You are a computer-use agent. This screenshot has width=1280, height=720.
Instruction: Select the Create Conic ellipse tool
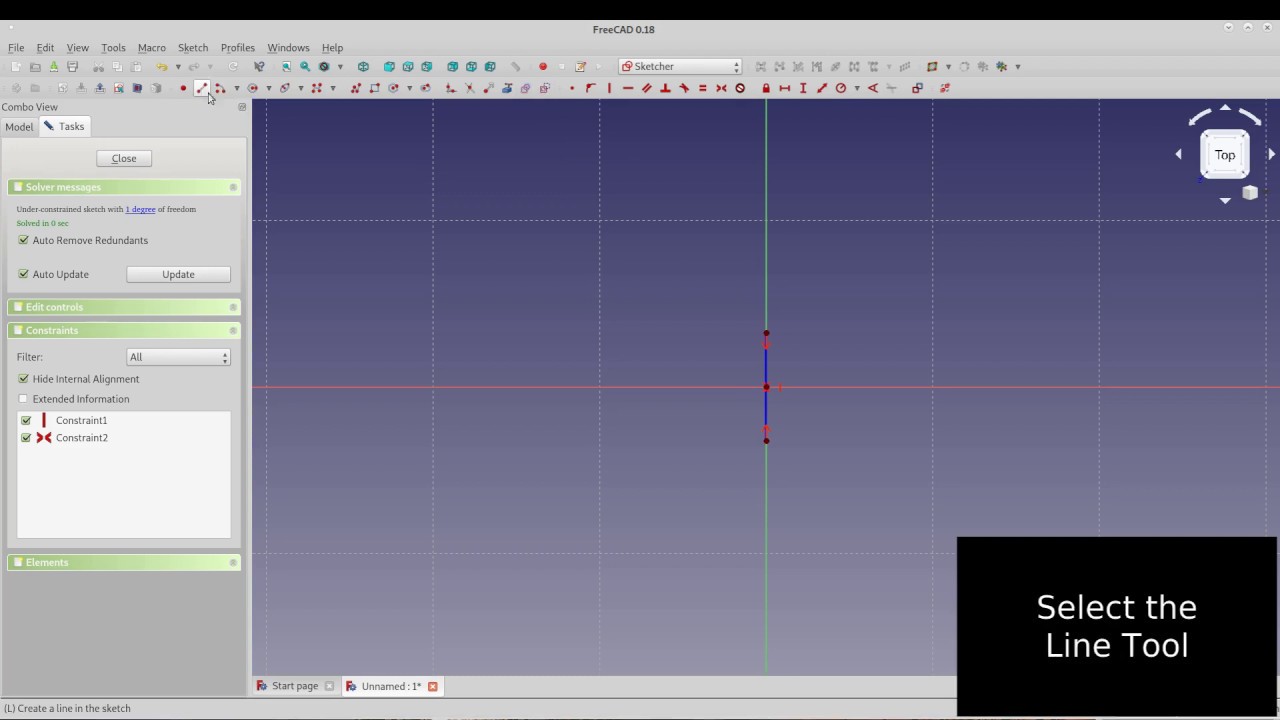click(285, 88)
